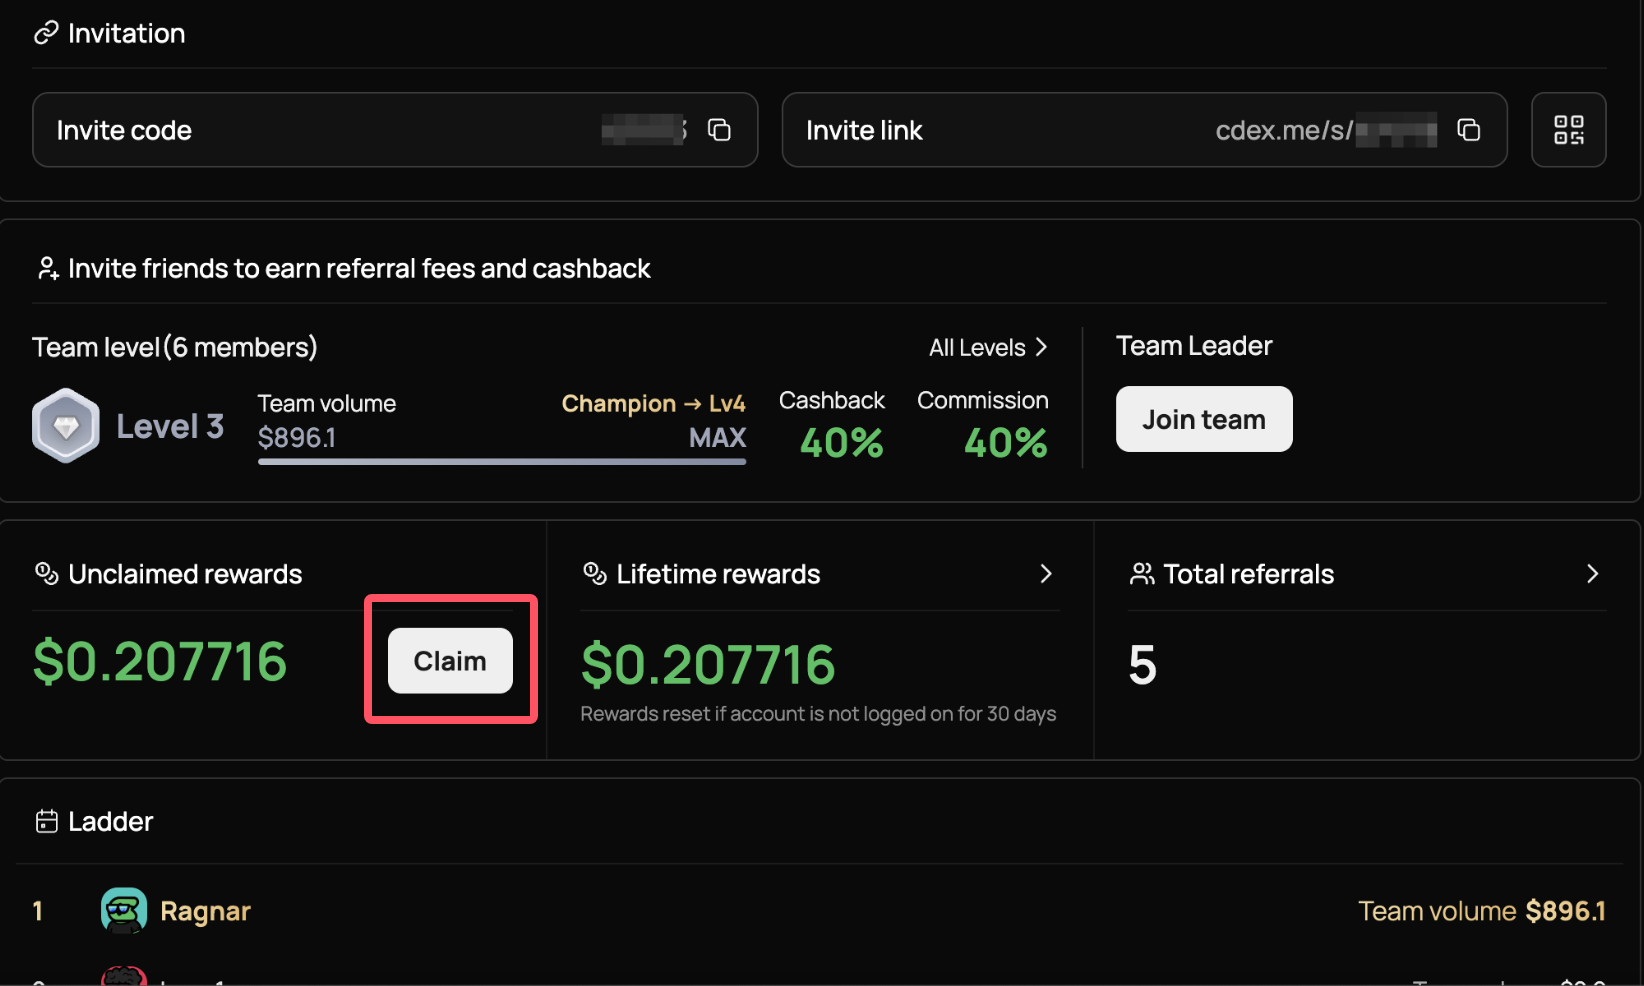The height and width of the screenshot is (986, 1644).
Task: Click the Lifetime rewards coin icon
Action: [595, 573]
